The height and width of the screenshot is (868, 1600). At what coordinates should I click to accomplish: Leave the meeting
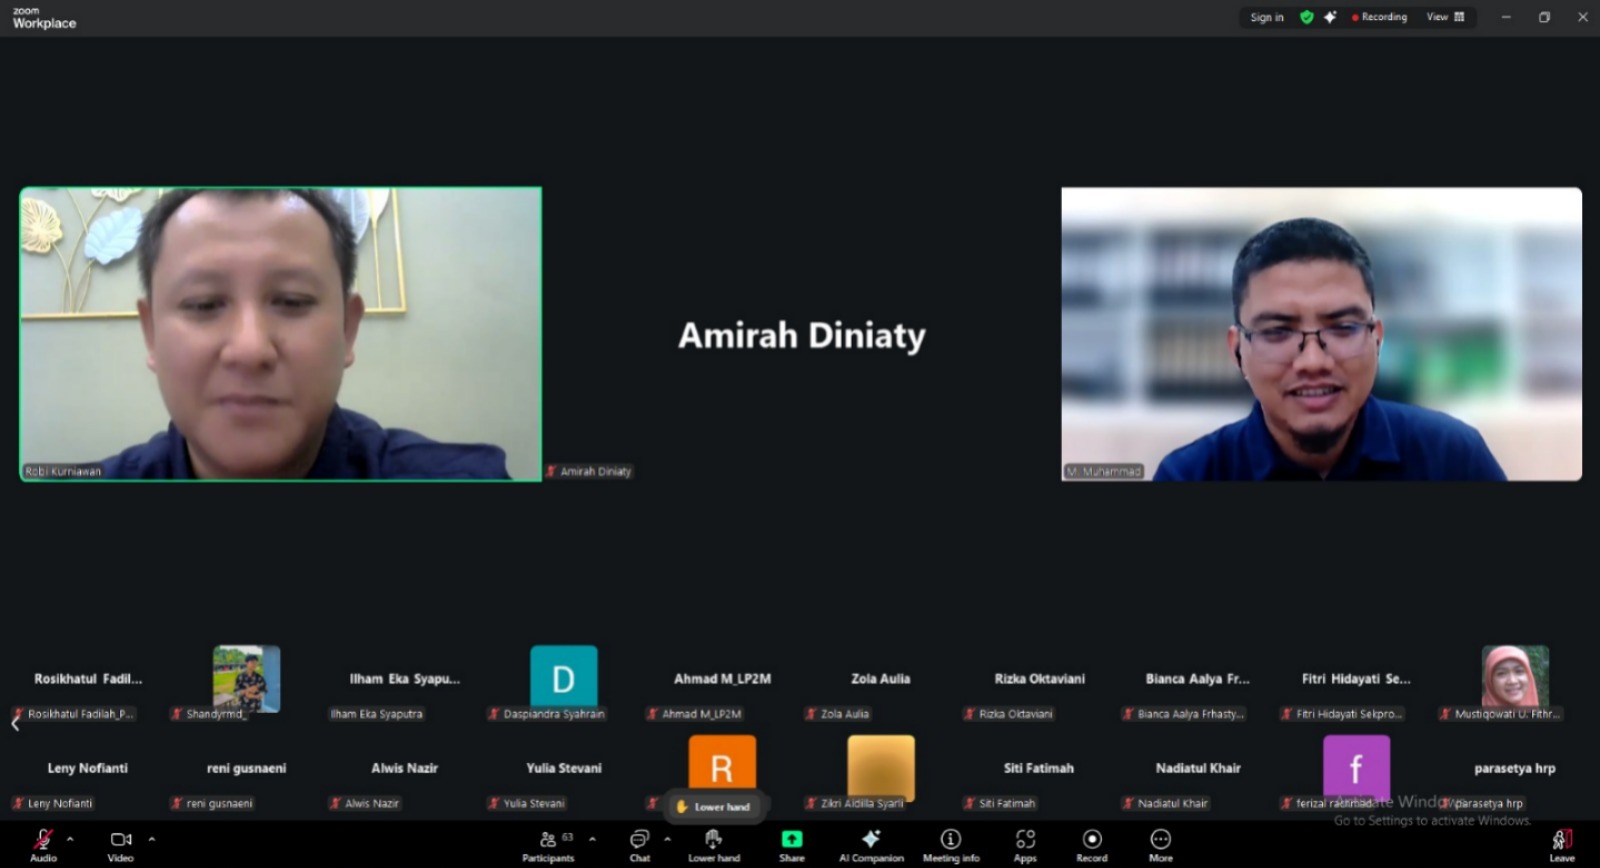pyautogui.click(x=1561, y=843)
